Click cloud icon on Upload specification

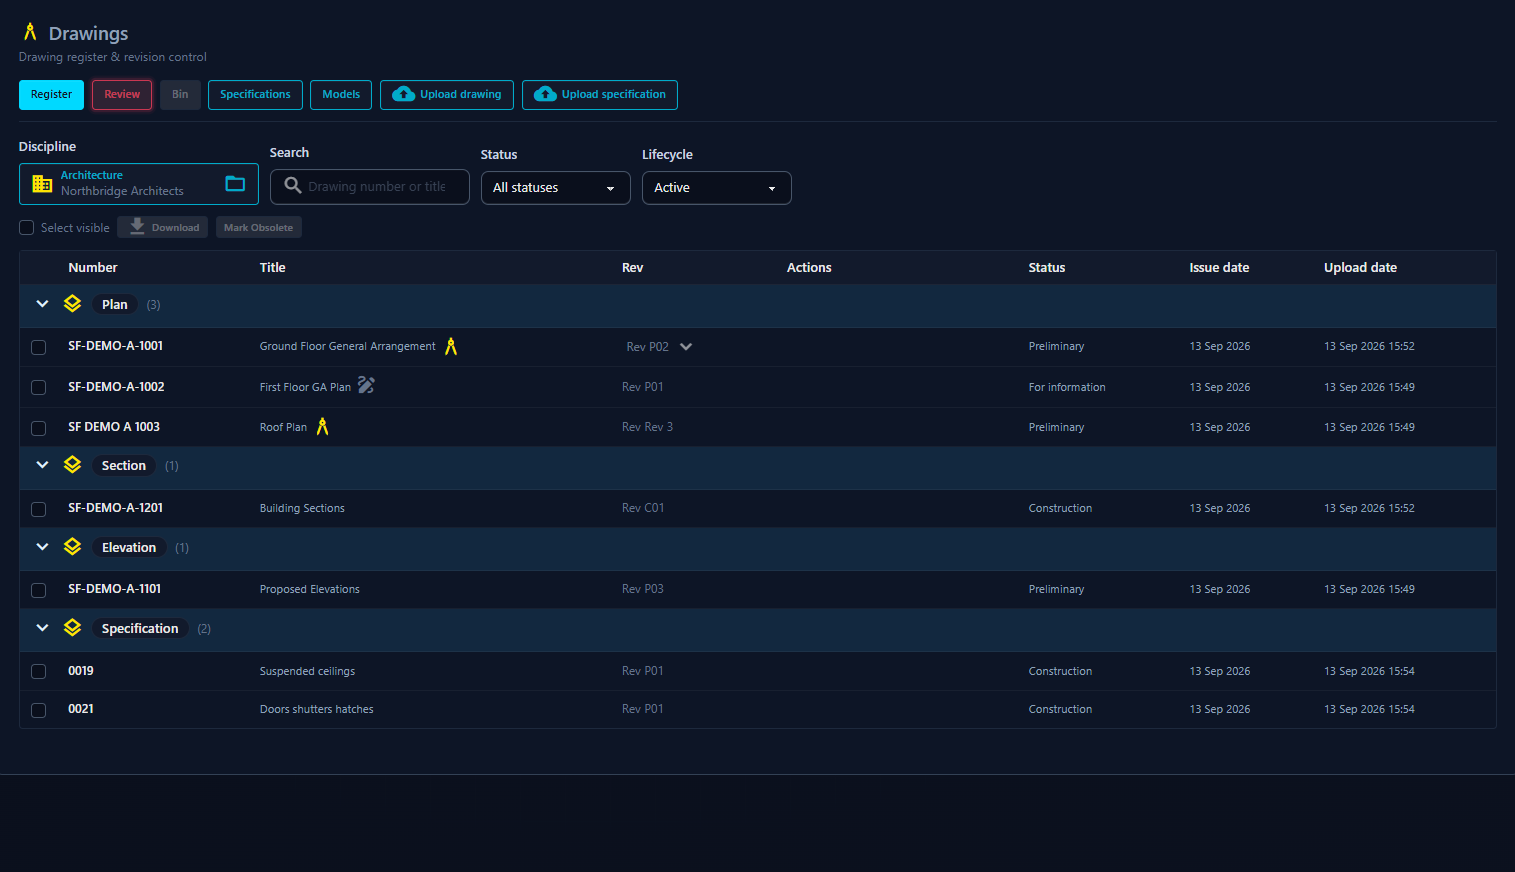point(545,94)
